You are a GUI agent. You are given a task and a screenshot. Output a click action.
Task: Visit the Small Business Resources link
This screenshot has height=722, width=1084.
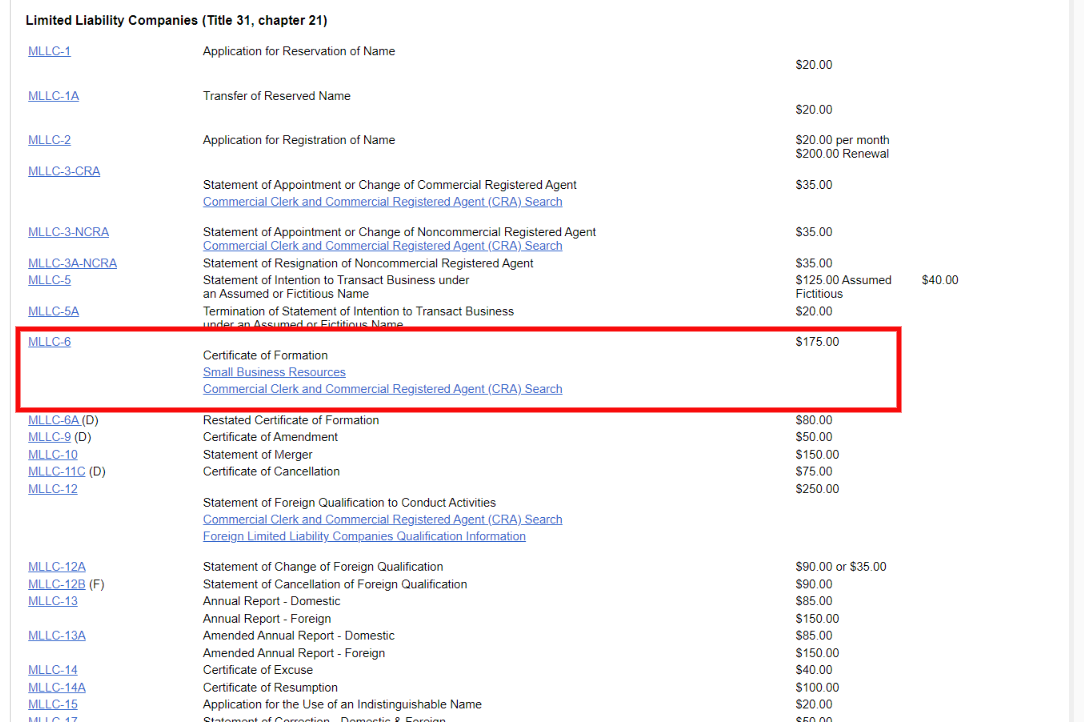(x=274, y=372)
